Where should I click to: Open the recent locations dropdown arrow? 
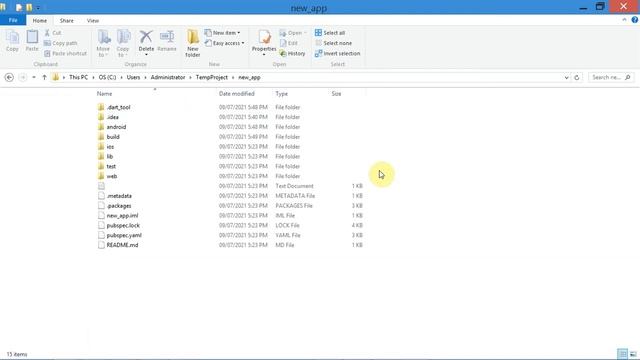coord(34,77)
